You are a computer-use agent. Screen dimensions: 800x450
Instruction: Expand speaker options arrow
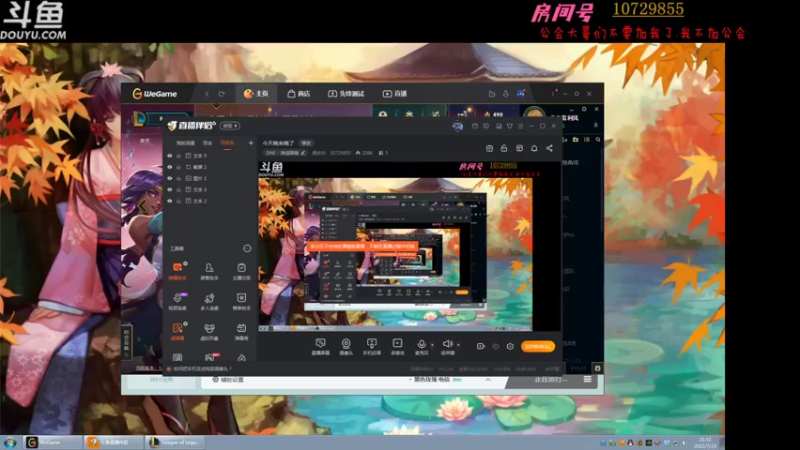point(458,345)
